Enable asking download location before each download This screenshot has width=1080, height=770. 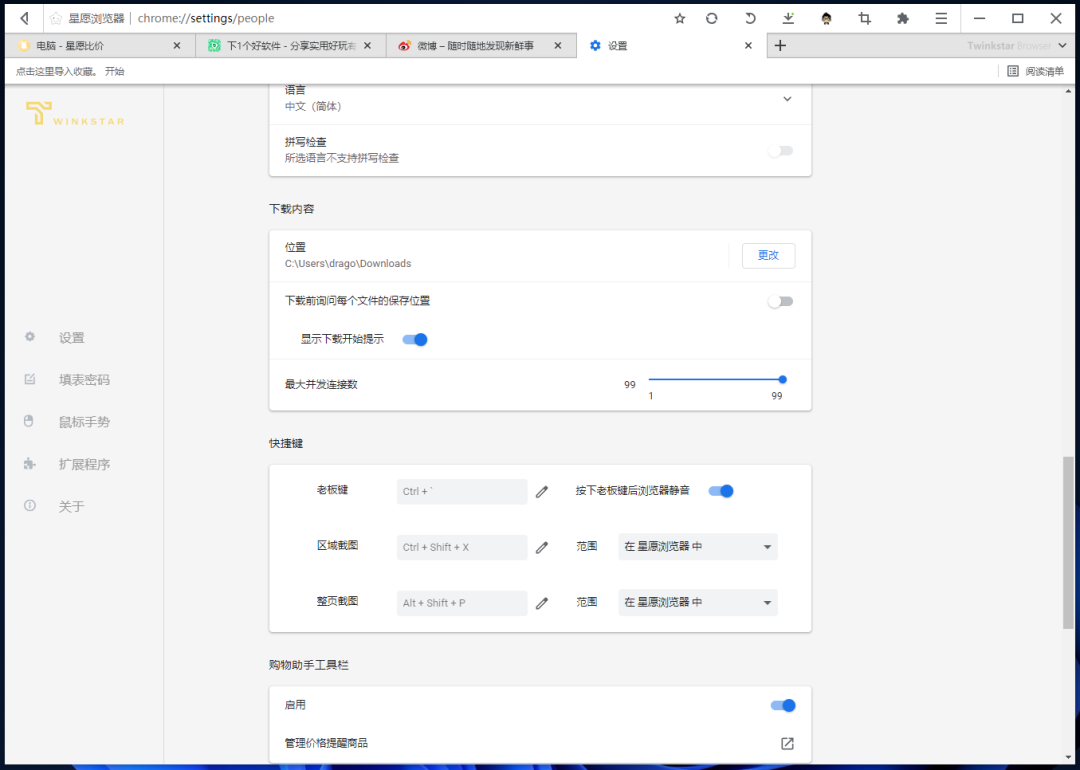[x=779, y=300]
